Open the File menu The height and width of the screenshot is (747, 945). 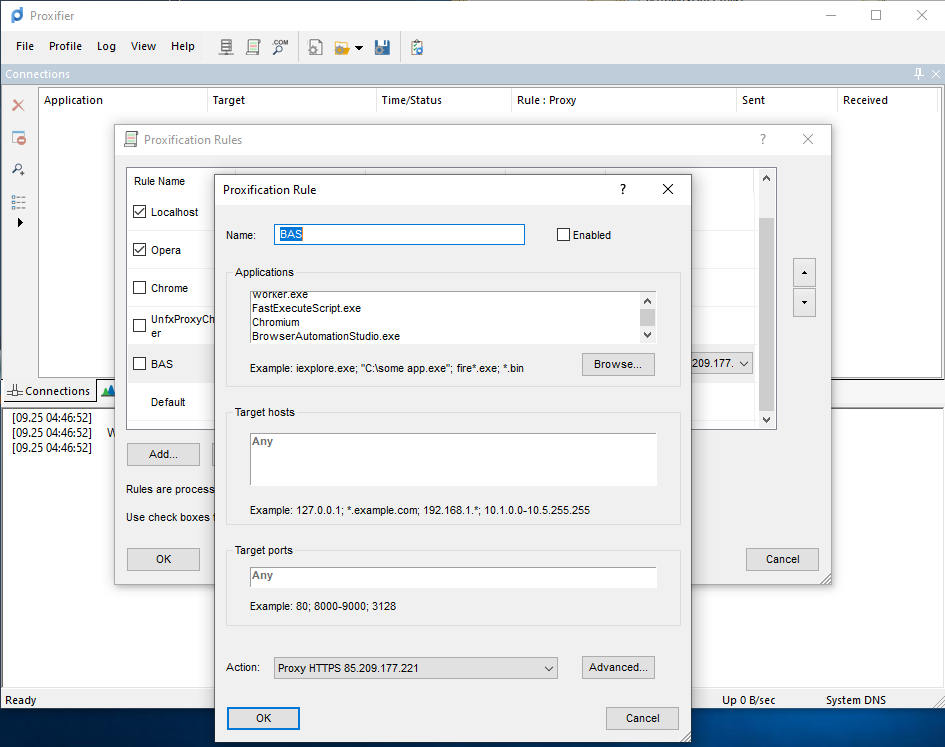point(25,46)
